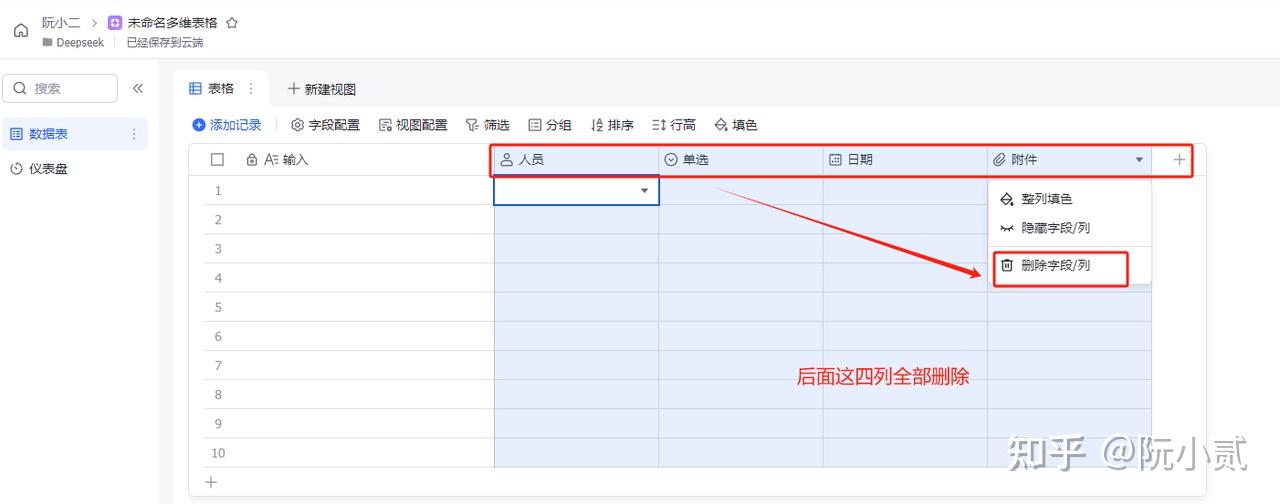The height and width of the screenshot is (504, 1280).
Task: Go to 阮小二 in the breadcrumb
Action: pyautogui.click(x=61, y=22)
